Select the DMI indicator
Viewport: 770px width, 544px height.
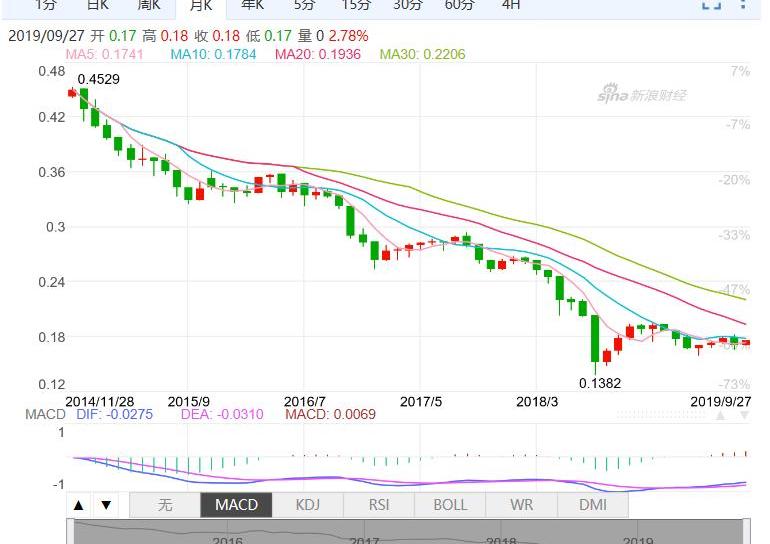coord(593,505)
